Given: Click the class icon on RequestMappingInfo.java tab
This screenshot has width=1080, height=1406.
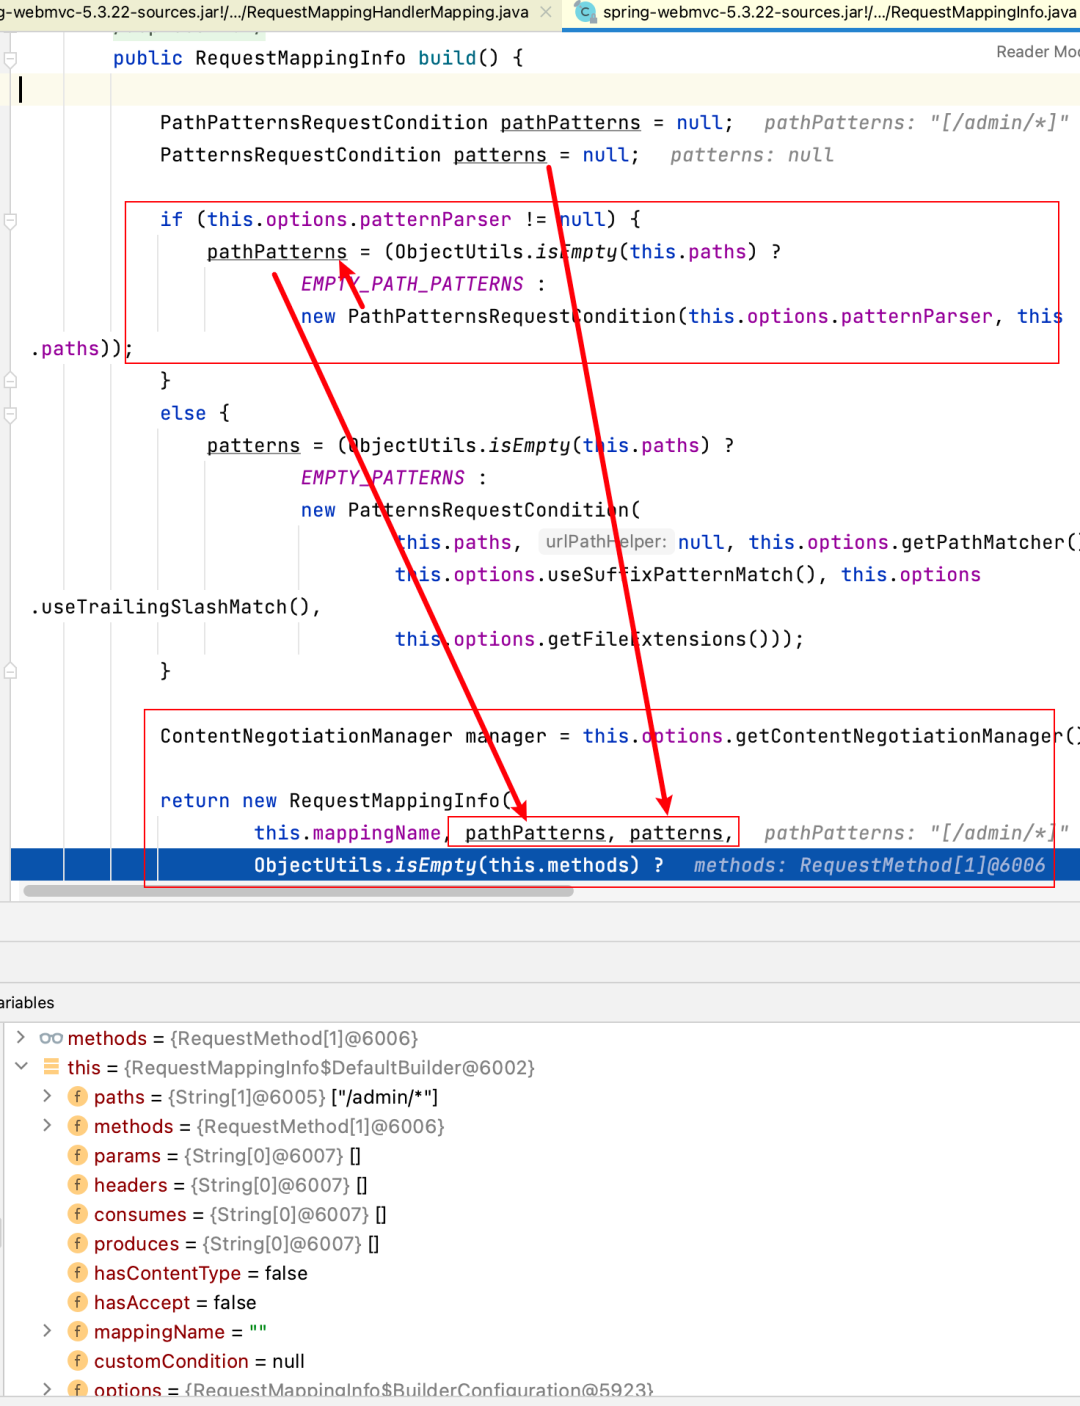Looking at the screenshot, I should click(x=585, y=12).
